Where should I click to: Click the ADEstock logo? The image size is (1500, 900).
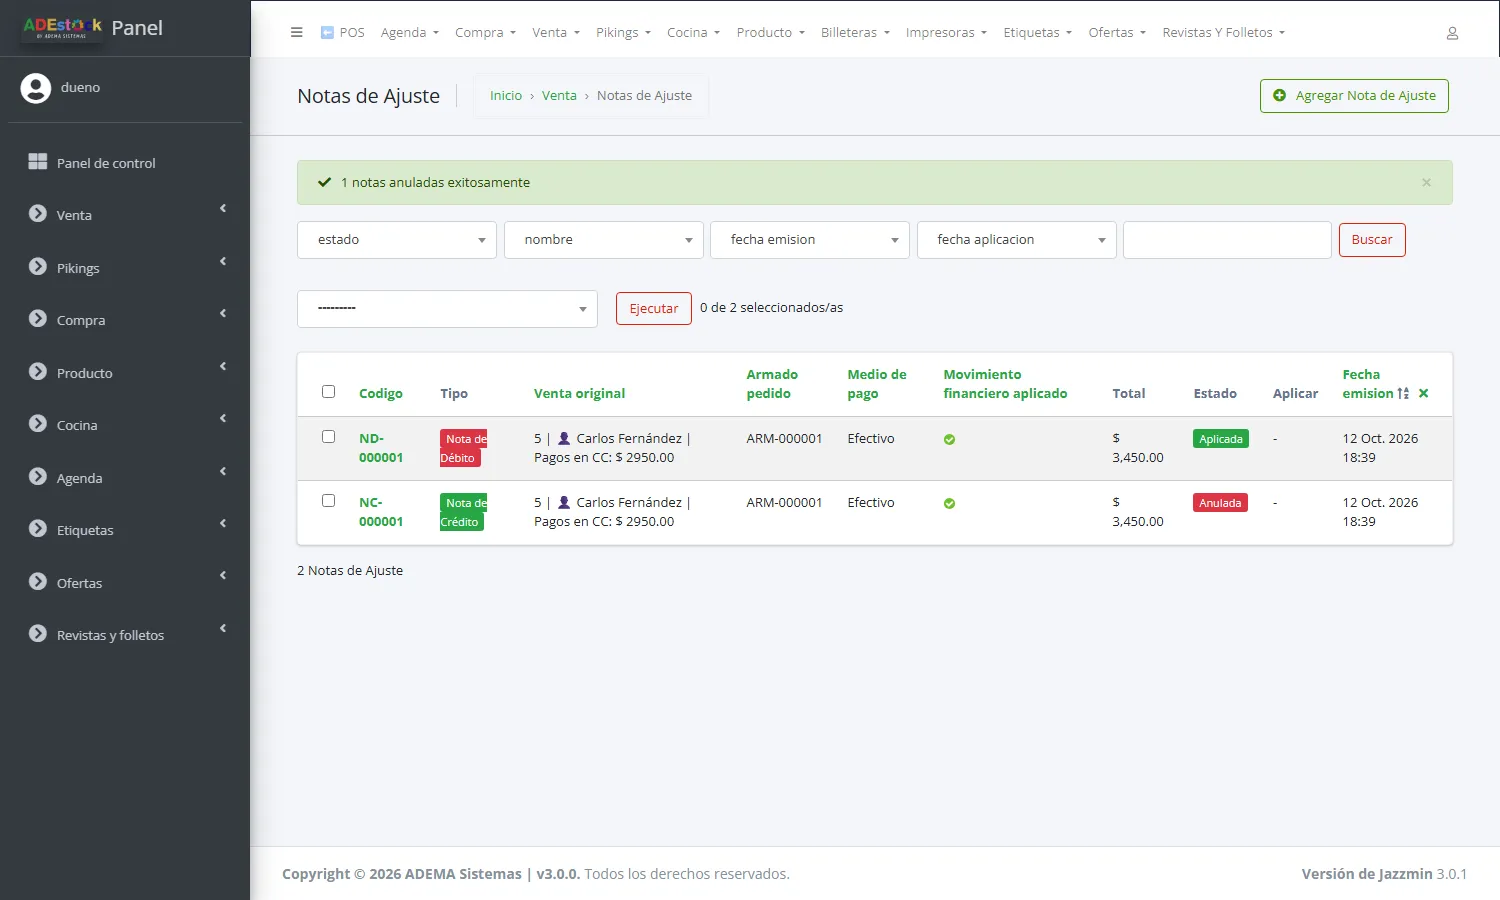[62, 28]
